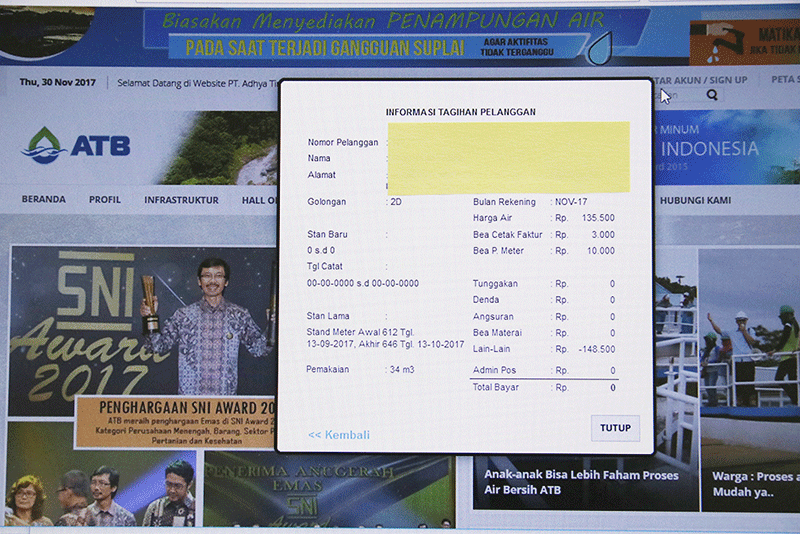800x534 pixels.
Task: Select INFRASTRUKTUR in navigation bar
Action: (181, 200)
